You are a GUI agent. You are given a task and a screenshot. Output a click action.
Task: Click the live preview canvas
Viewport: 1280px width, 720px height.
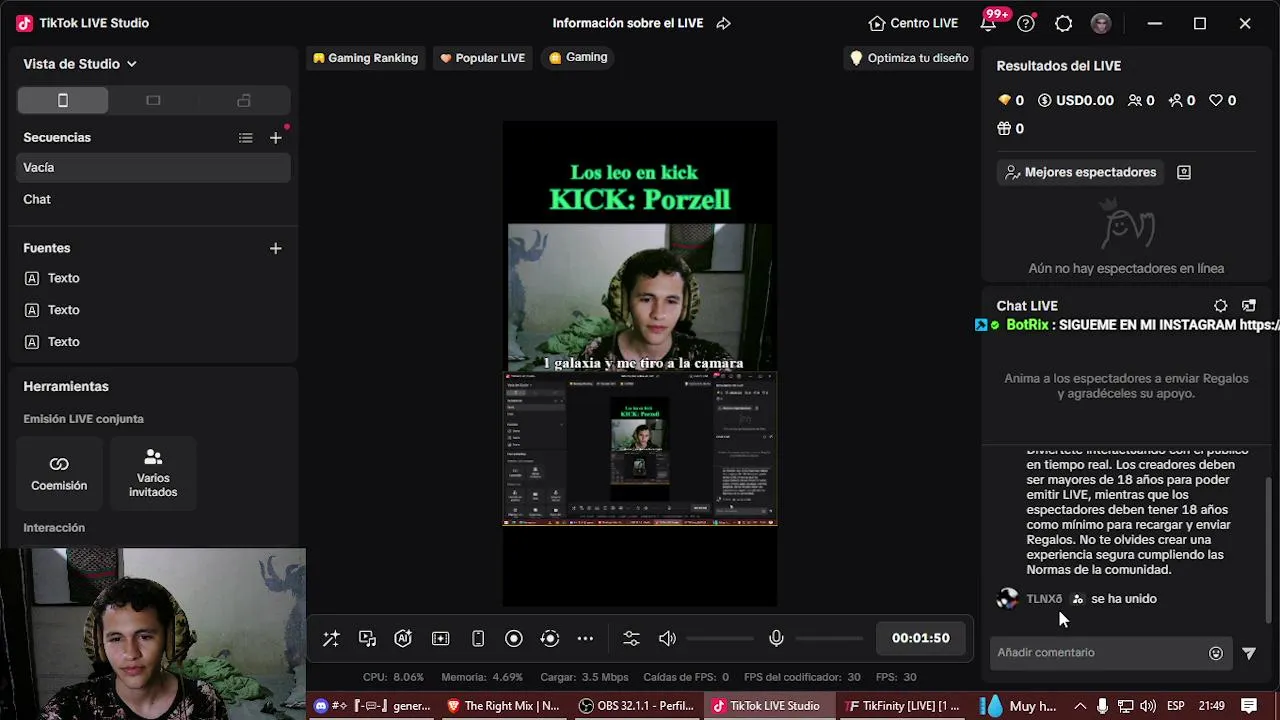(640, 364)
